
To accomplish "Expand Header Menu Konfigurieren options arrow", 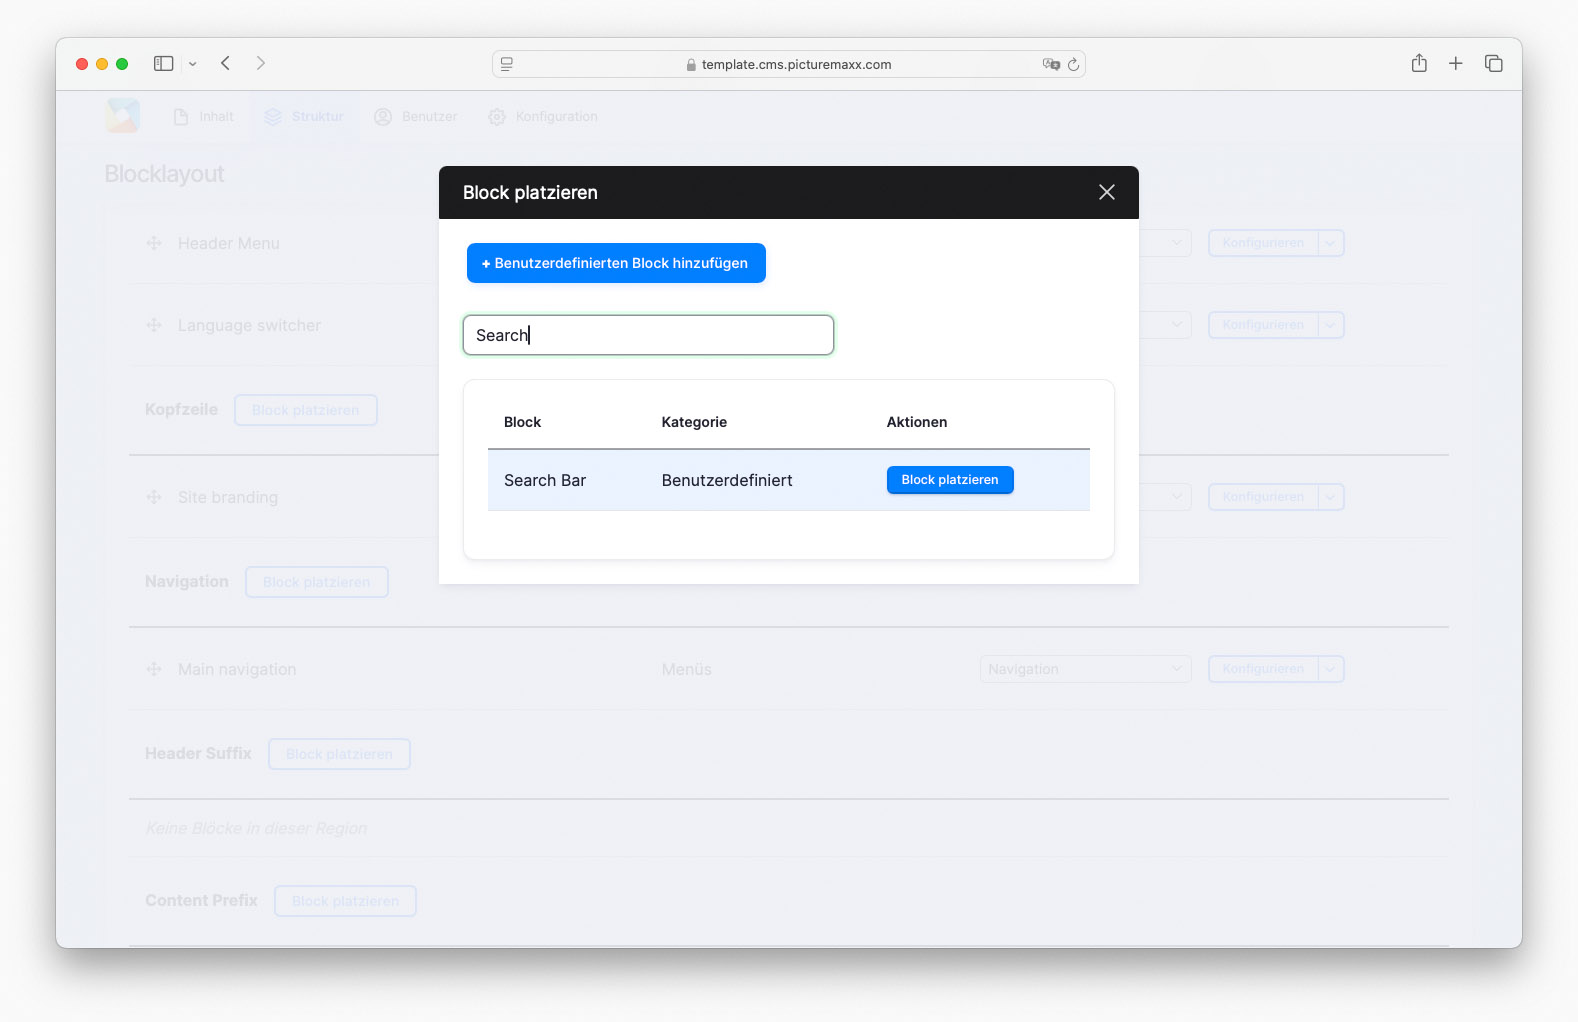I will pyautogui.click(x=1331, y=243).
